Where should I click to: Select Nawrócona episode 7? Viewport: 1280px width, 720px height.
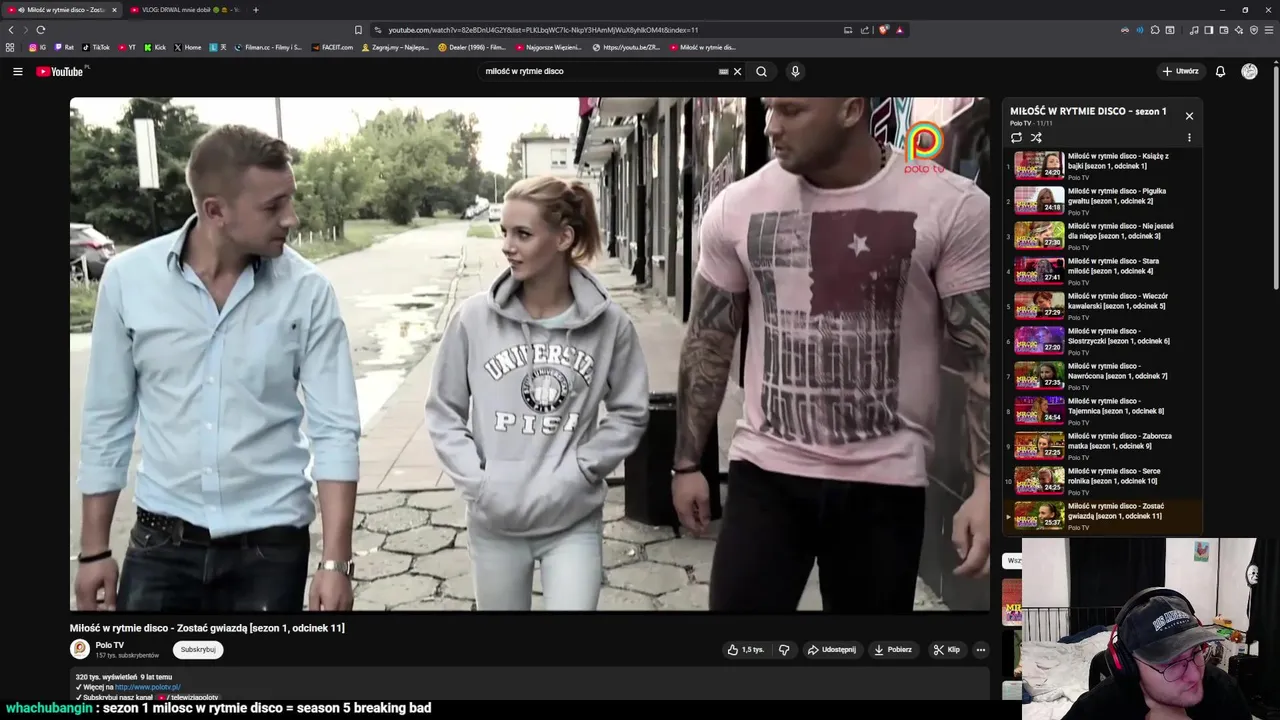tap(1102, 375)
